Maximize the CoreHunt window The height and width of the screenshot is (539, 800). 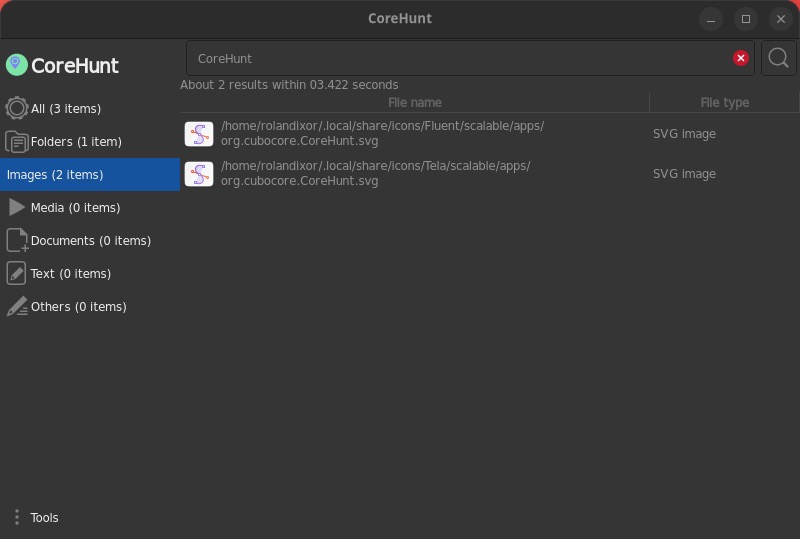pos(746,19)
